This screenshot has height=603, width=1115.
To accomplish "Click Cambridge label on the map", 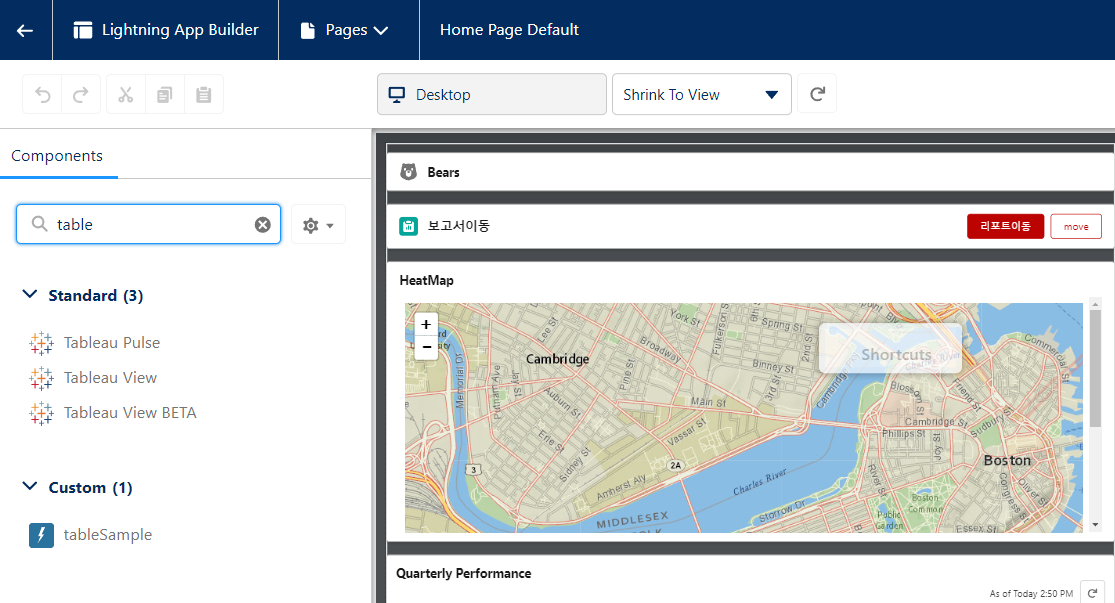I will 558,359.
